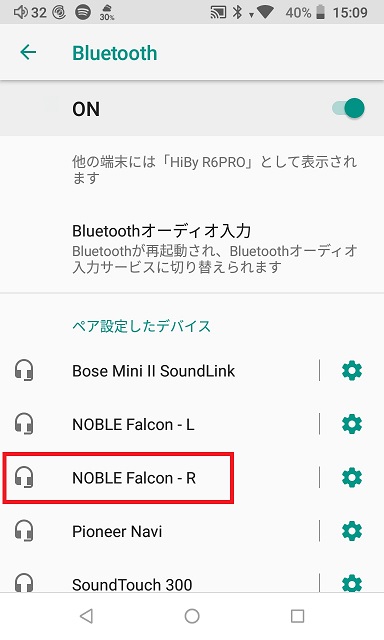The width and height of the screenshot is (384, 640).
Task: Connect to NOBLE Falcon - R device
Action: click(x=159, y=478)
